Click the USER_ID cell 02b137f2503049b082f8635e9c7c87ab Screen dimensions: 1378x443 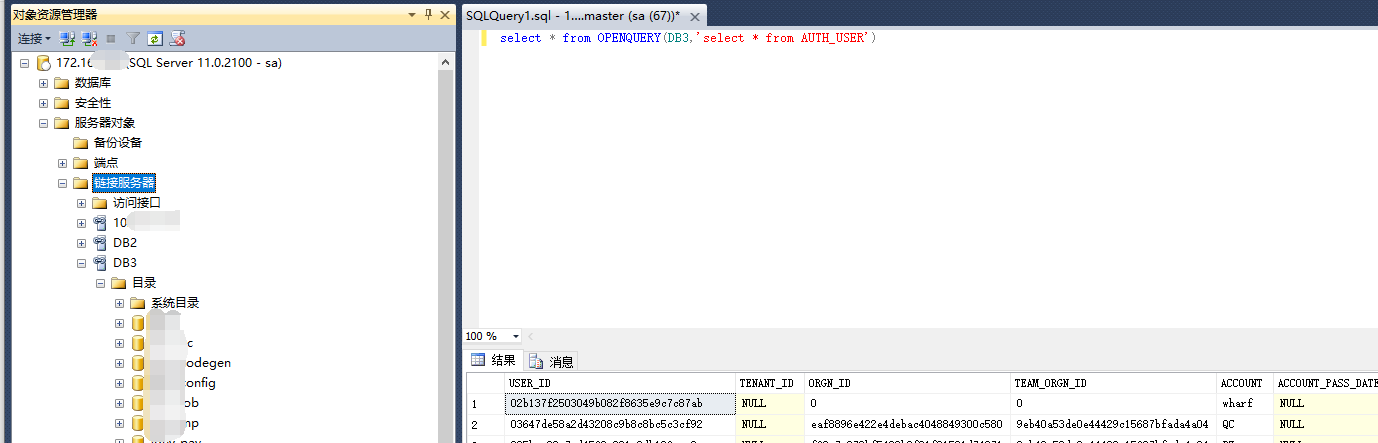coord(620,404)
